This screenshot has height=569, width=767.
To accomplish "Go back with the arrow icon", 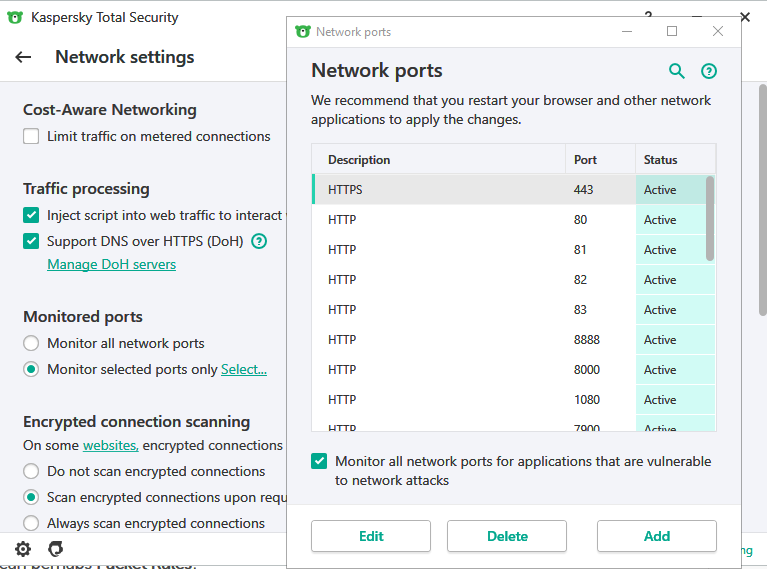I will click(24, 57).
